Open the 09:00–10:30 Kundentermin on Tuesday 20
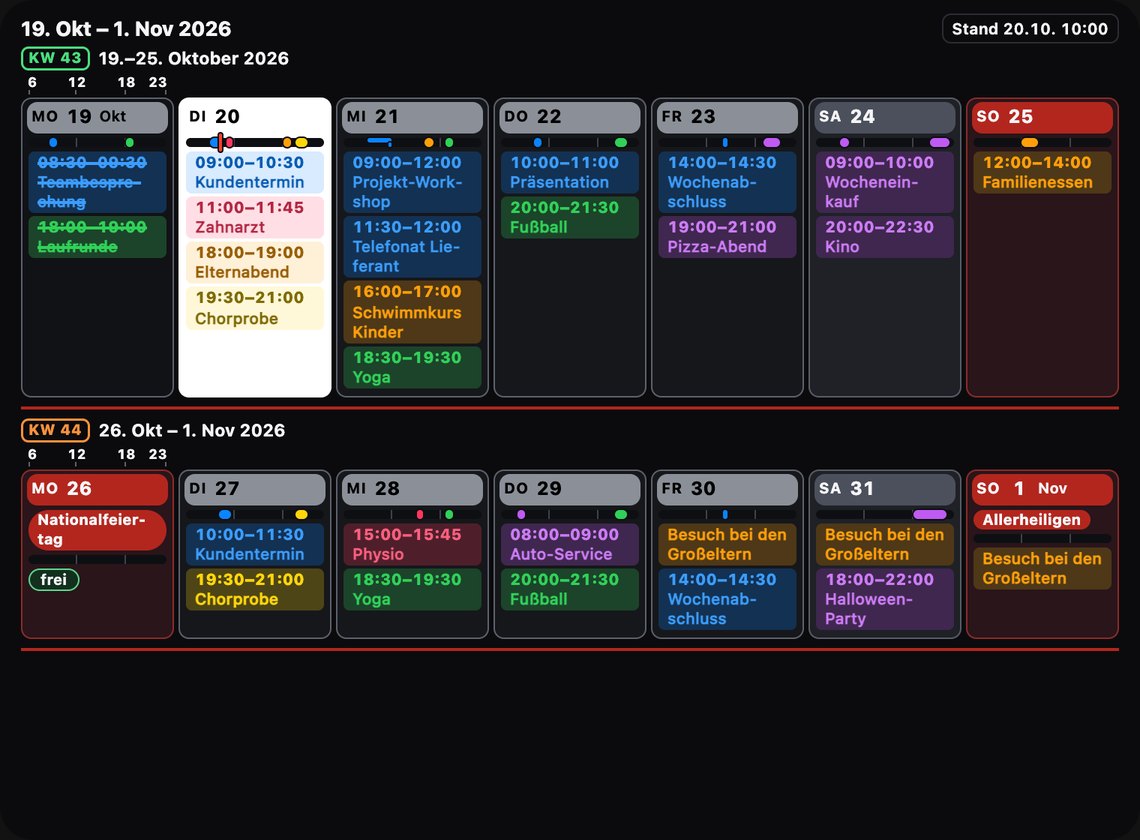1140x840 pixels. 254,172
